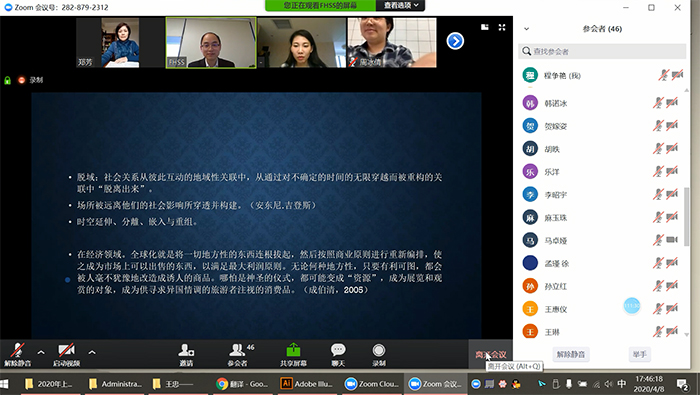Click the Record (录制) icon in toolbar
The height and width of the screenshot is (395, 700).
379,350
